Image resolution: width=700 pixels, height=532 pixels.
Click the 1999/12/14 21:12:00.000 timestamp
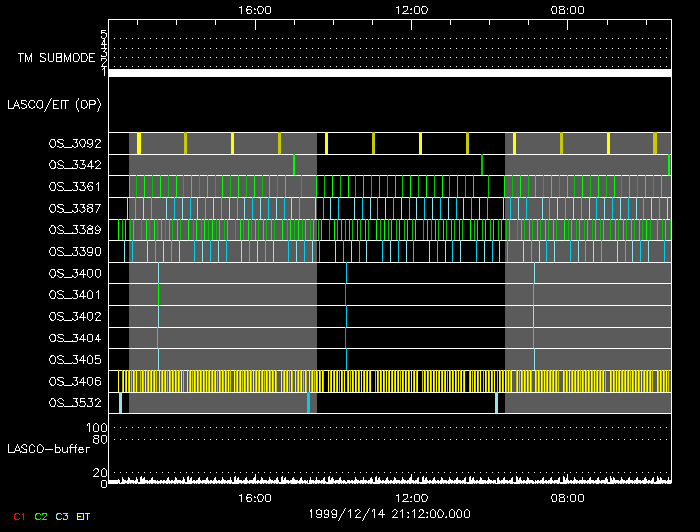pos(389,513)
